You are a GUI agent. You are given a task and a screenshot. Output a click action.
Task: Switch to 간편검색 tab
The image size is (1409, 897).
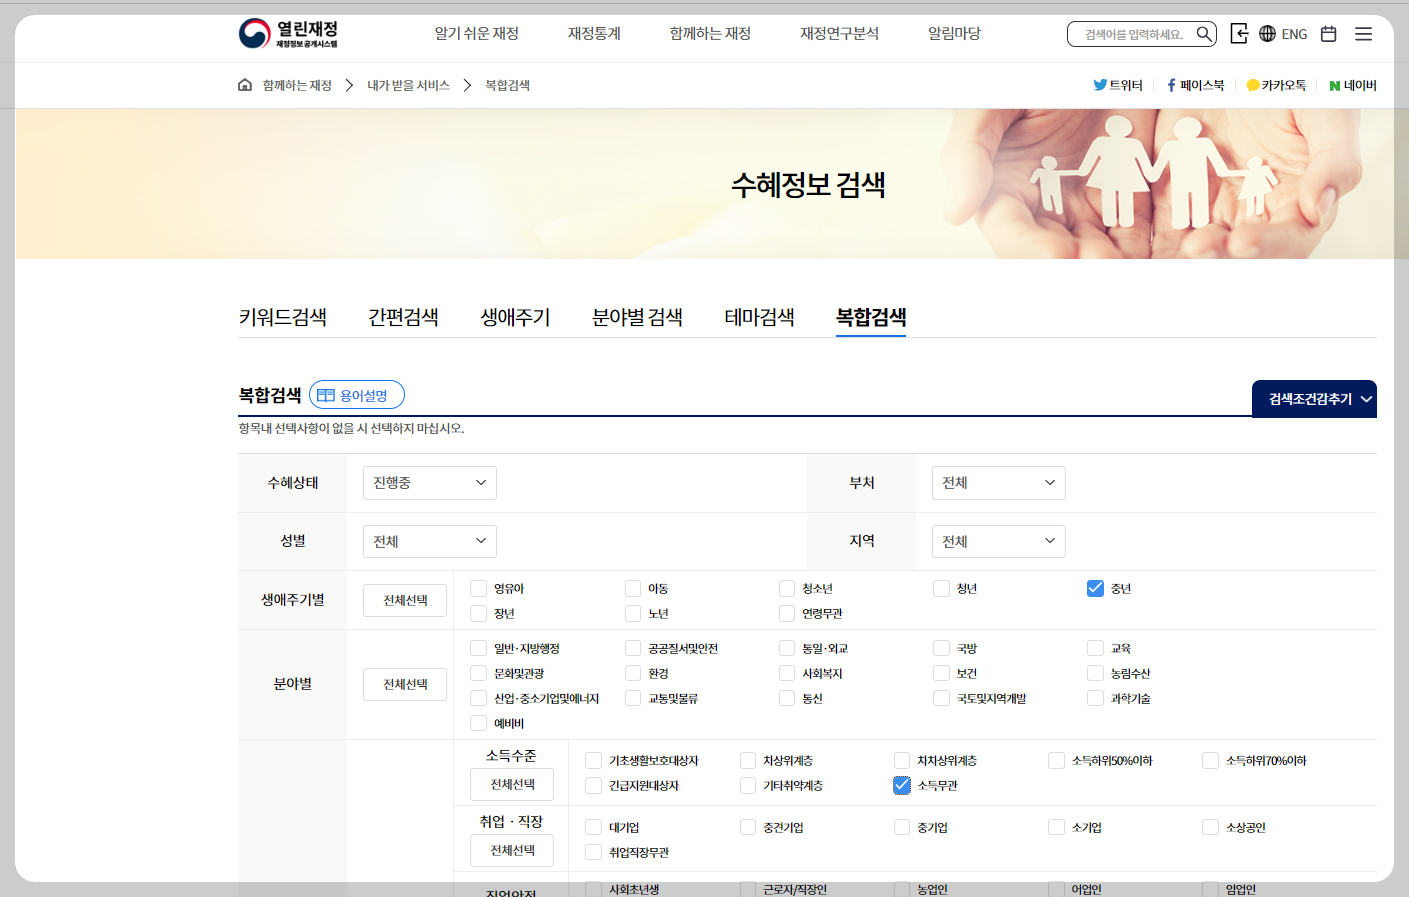point(403,317)
